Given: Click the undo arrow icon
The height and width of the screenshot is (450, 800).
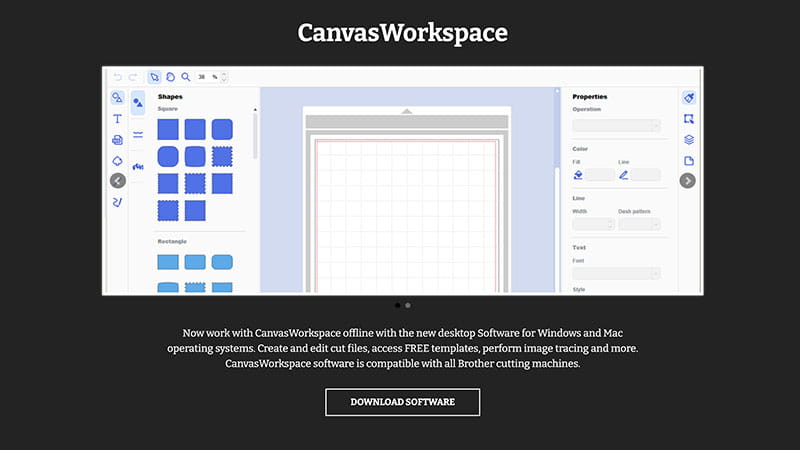Looking at the screenshot, I should coord(118,77).
